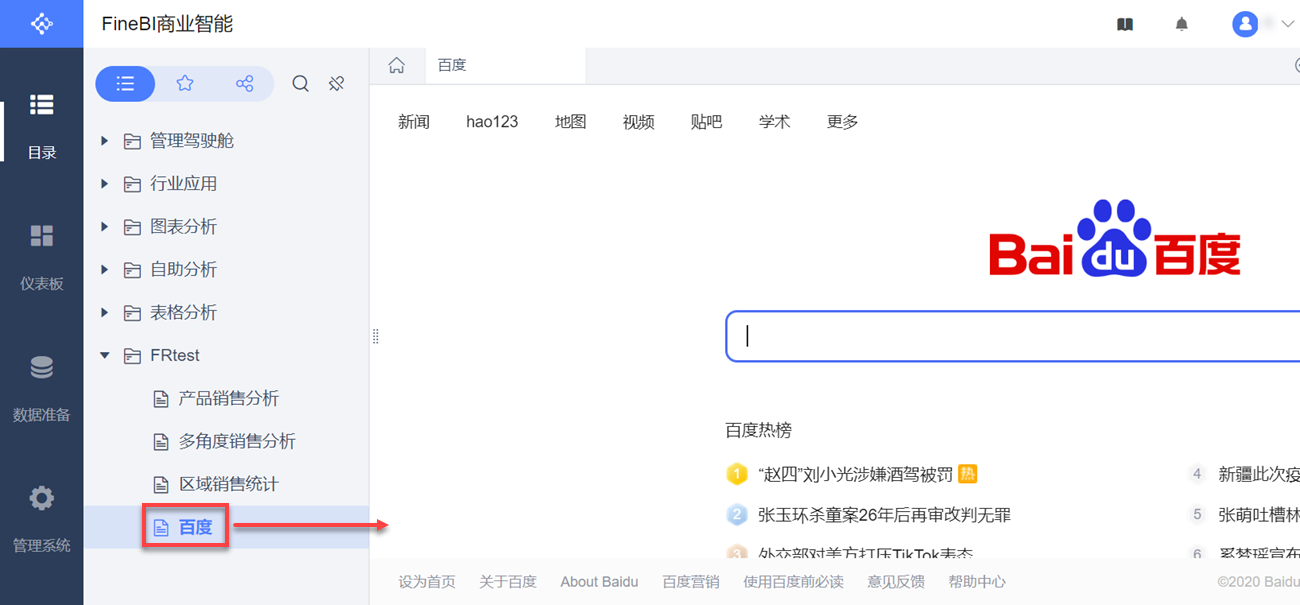Expand the 自助分析 folder arrow

[x=105, y=270]
